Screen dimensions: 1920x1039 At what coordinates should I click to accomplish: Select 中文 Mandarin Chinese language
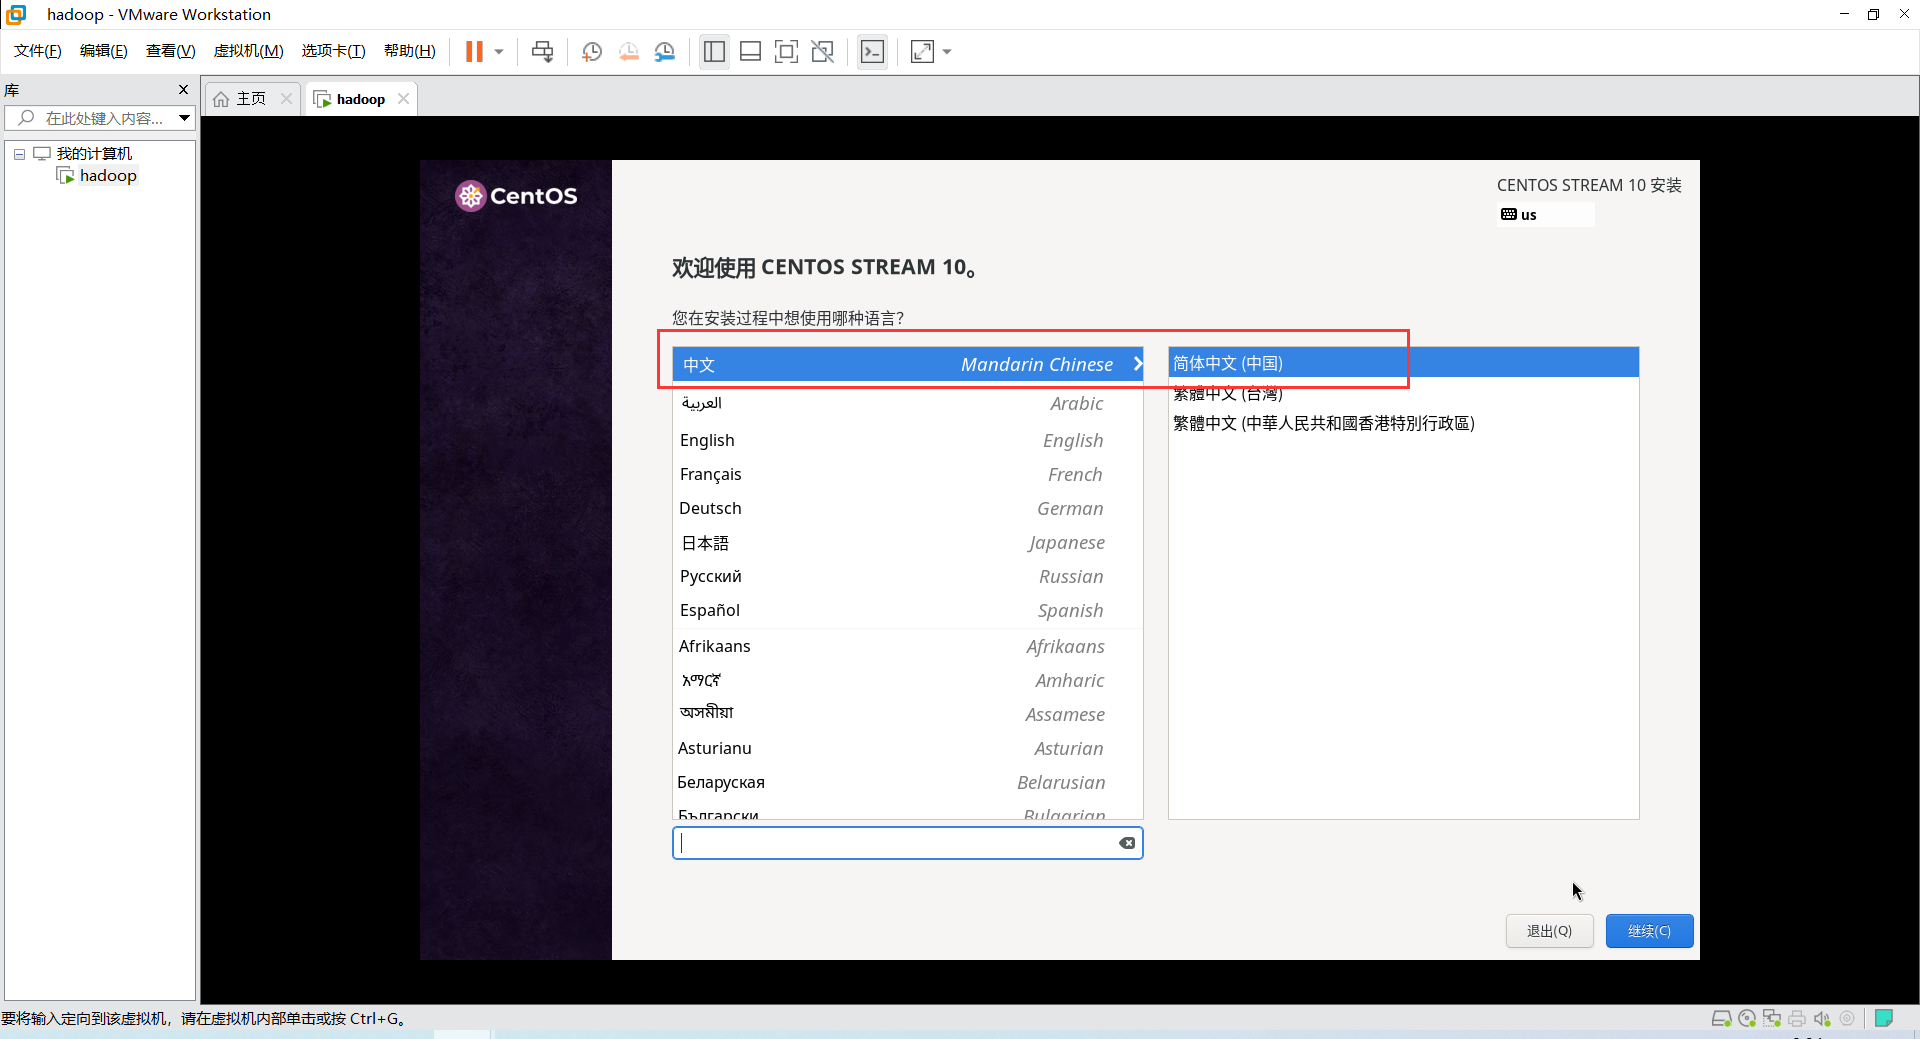[x=908, y=364]
